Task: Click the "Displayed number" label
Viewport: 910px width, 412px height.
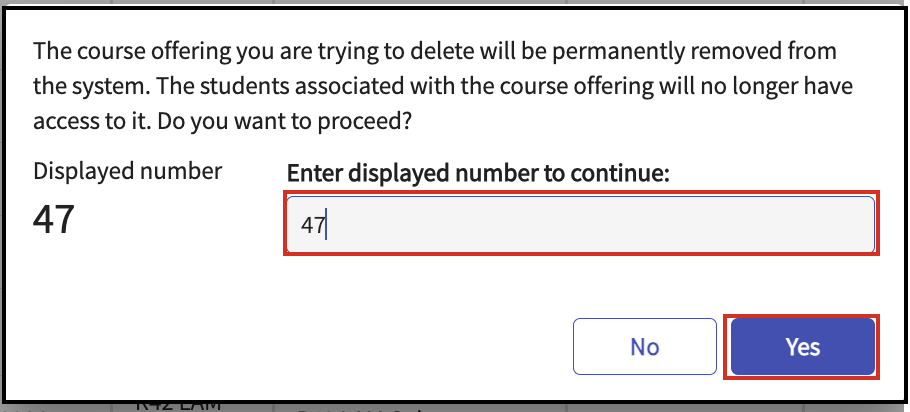Action: point(128,171)
